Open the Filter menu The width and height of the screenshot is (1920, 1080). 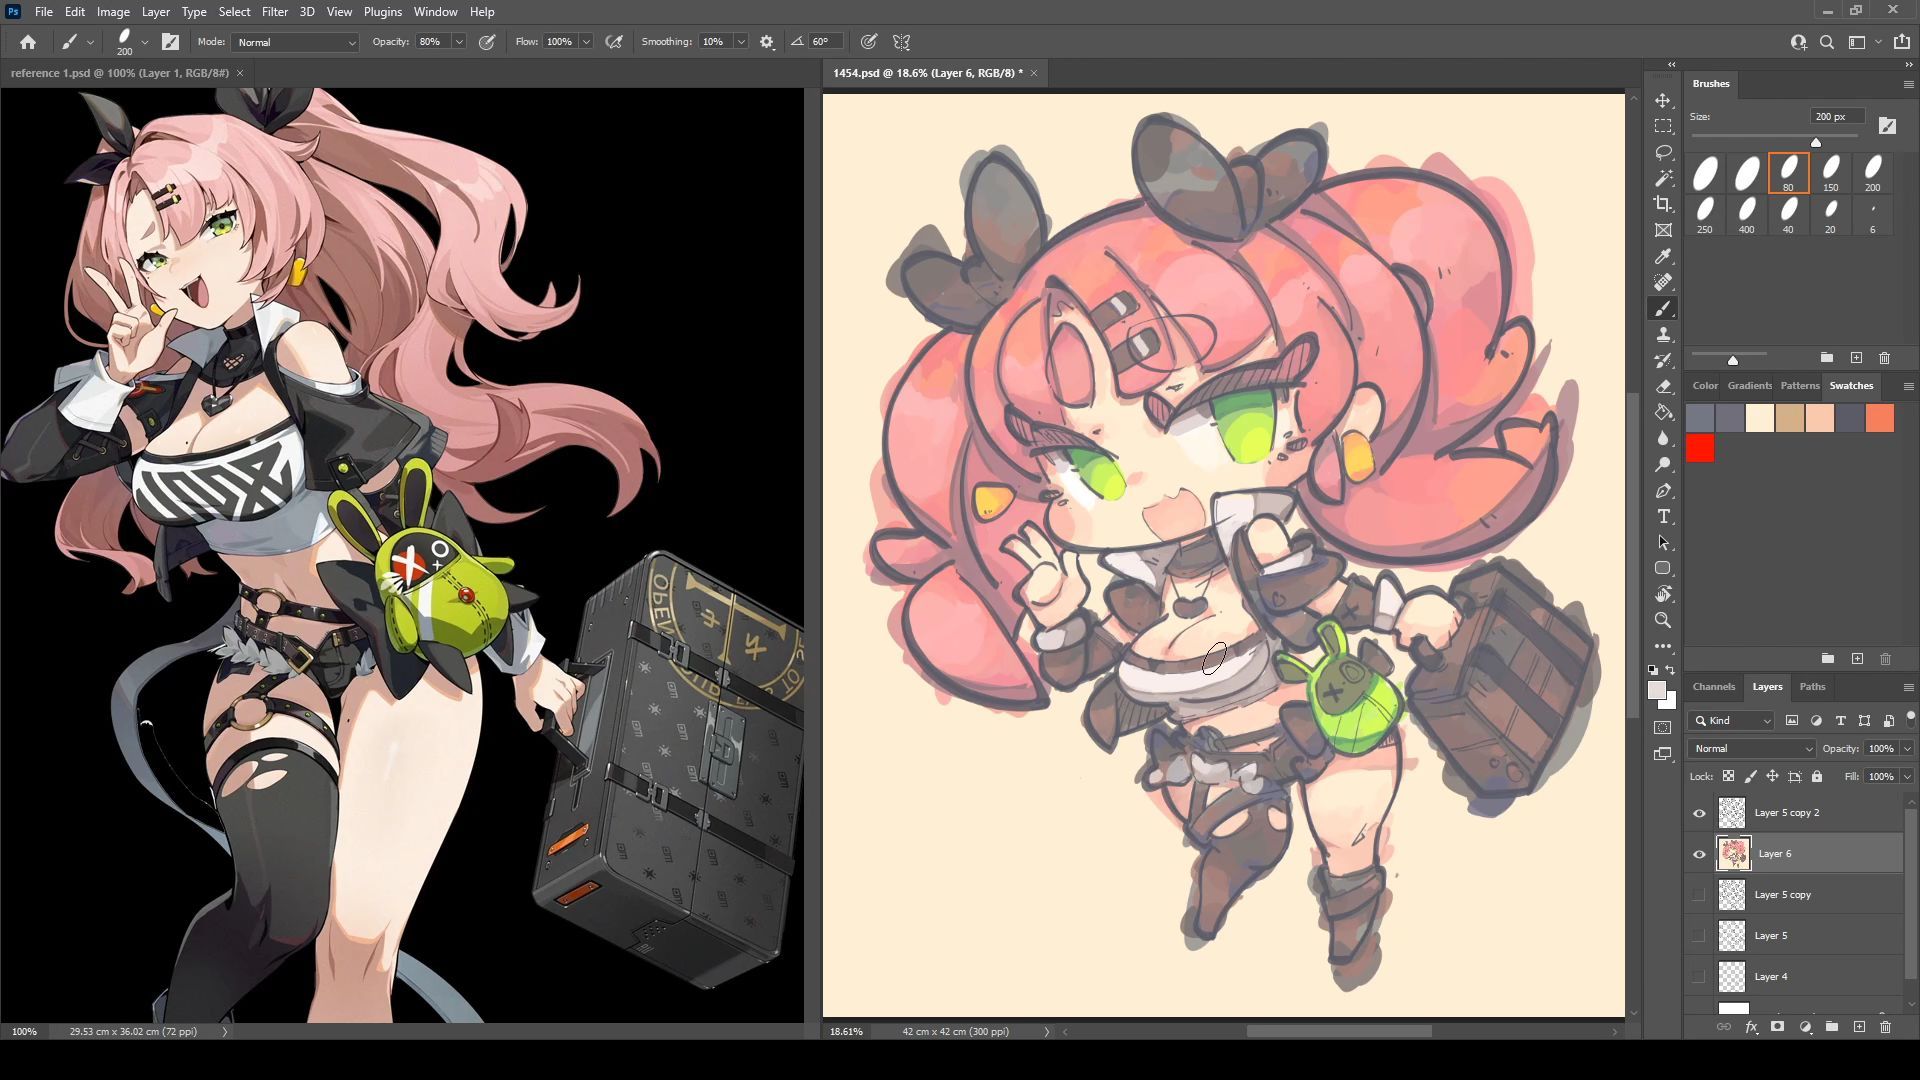pos(274,12)
